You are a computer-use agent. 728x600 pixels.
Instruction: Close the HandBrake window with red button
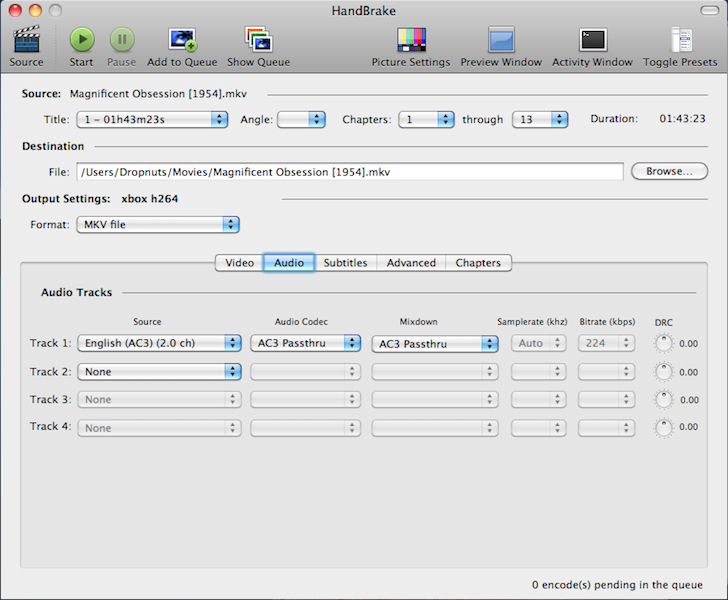(x=15, y=10)
